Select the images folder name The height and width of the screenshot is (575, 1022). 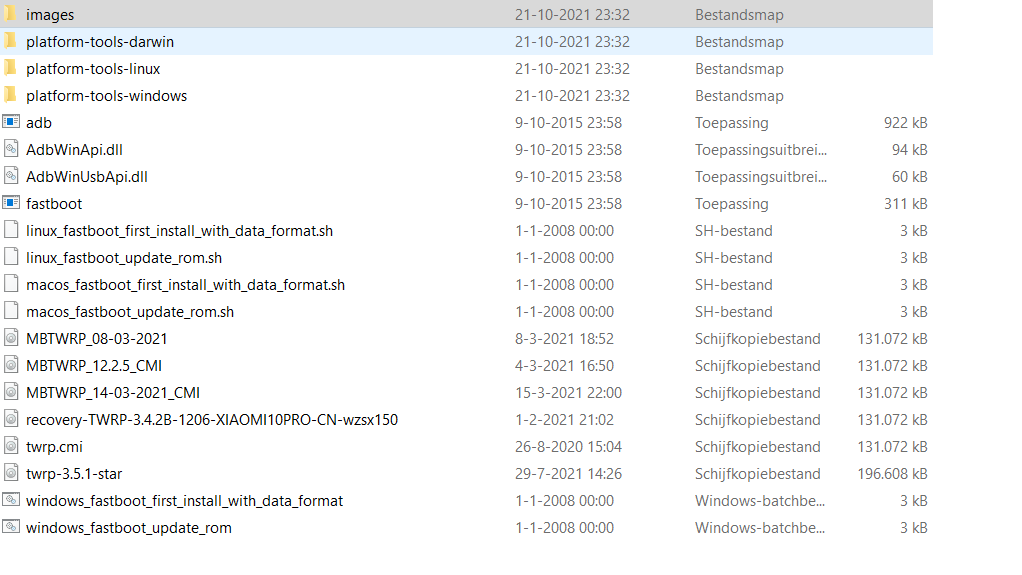click(x=50, y=14)
